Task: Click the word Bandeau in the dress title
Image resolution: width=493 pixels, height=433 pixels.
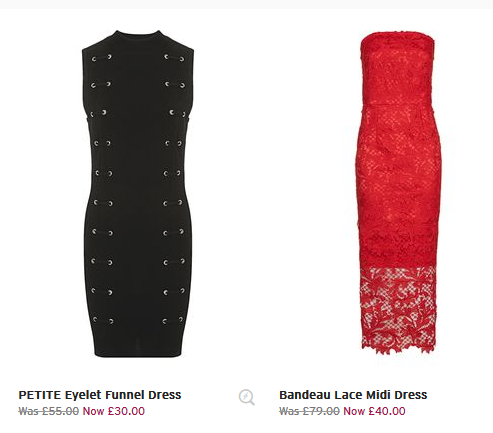Action: [305, 395]
